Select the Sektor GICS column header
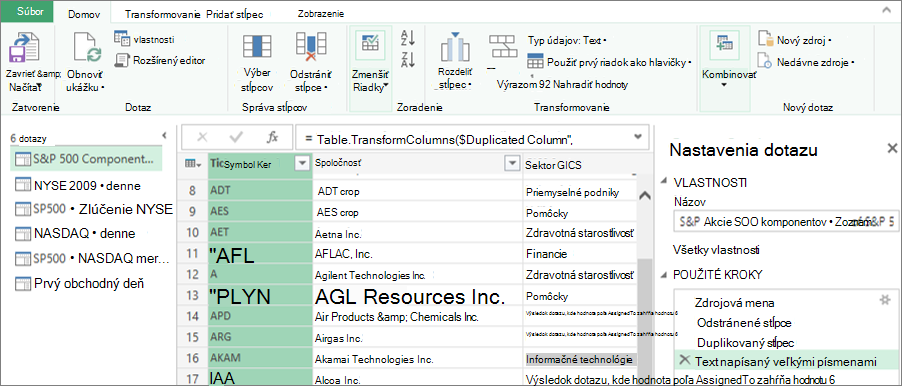The image size is (902, 386). 580,165
